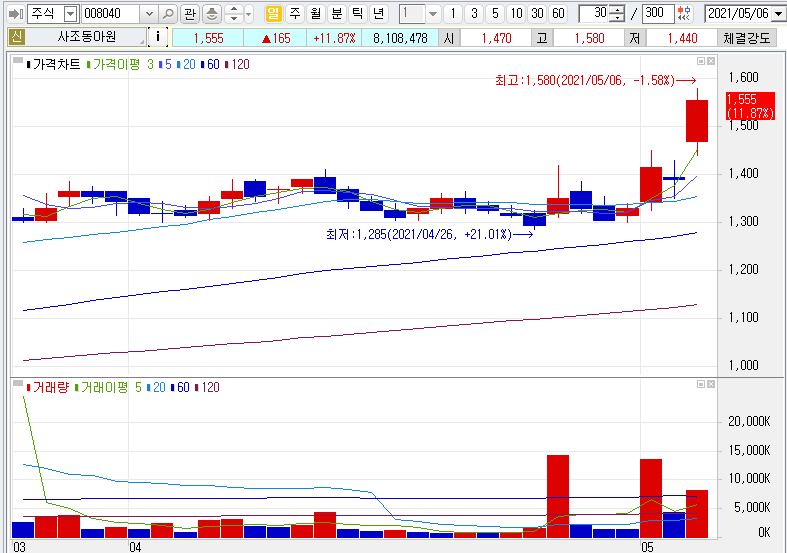This screenshot has width=787, height=553.
Task: Click the low price 1,440
Action: 682,38
